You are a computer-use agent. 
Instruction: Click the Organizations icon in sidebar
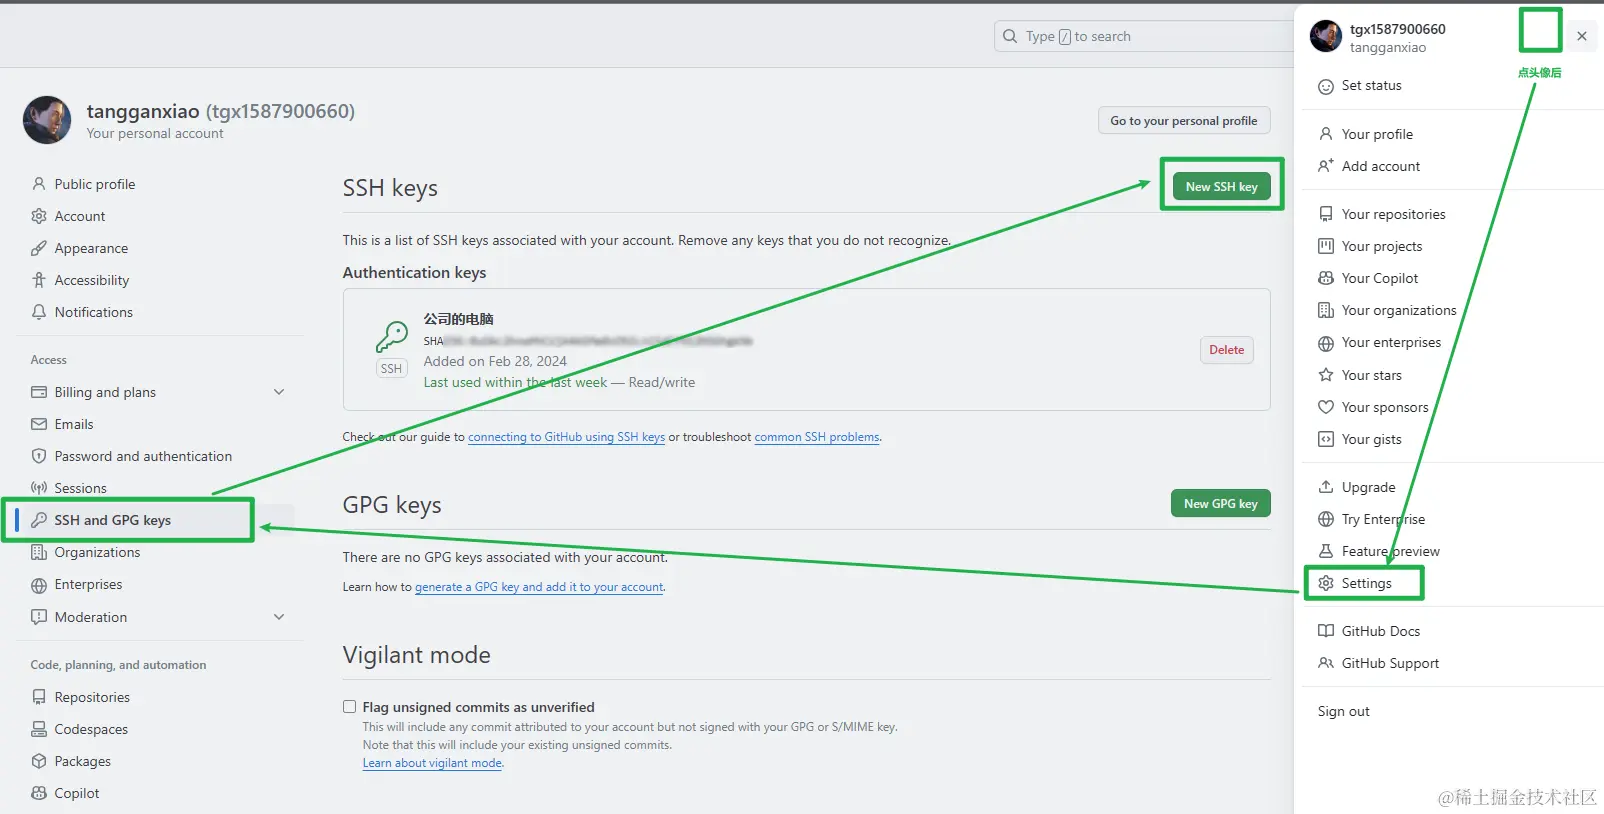pyautogui.click(x=39, y=552)
